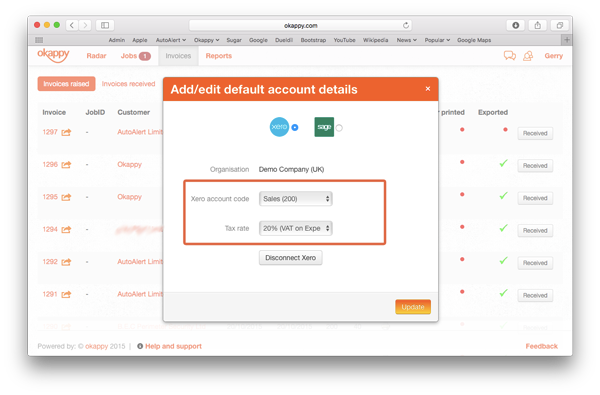
Task: Click the Exported column header
Action: tap(493, 112)
